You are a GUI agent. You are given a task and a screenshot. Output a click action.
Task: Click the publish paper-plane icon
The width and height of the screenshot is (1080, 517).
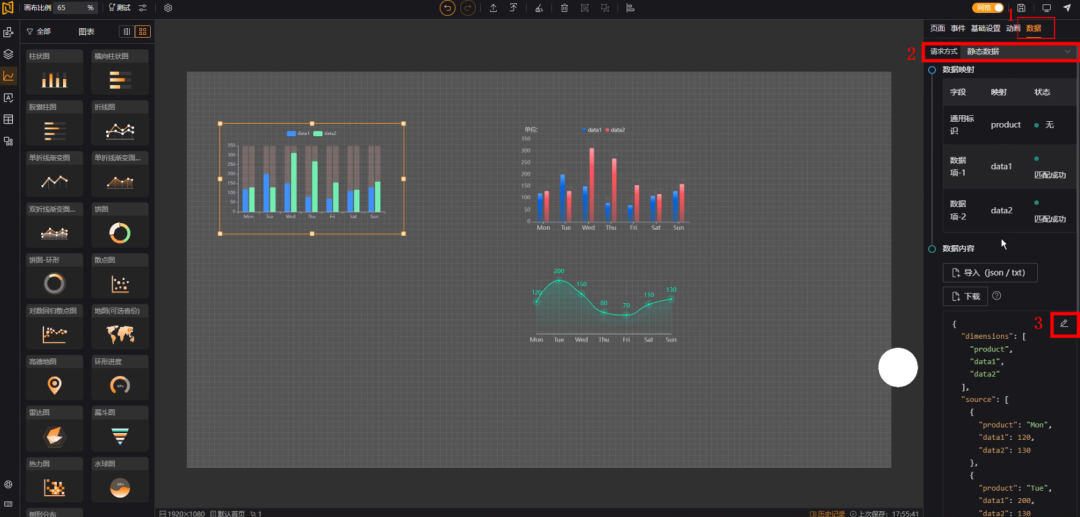(x=1067, y=8)
